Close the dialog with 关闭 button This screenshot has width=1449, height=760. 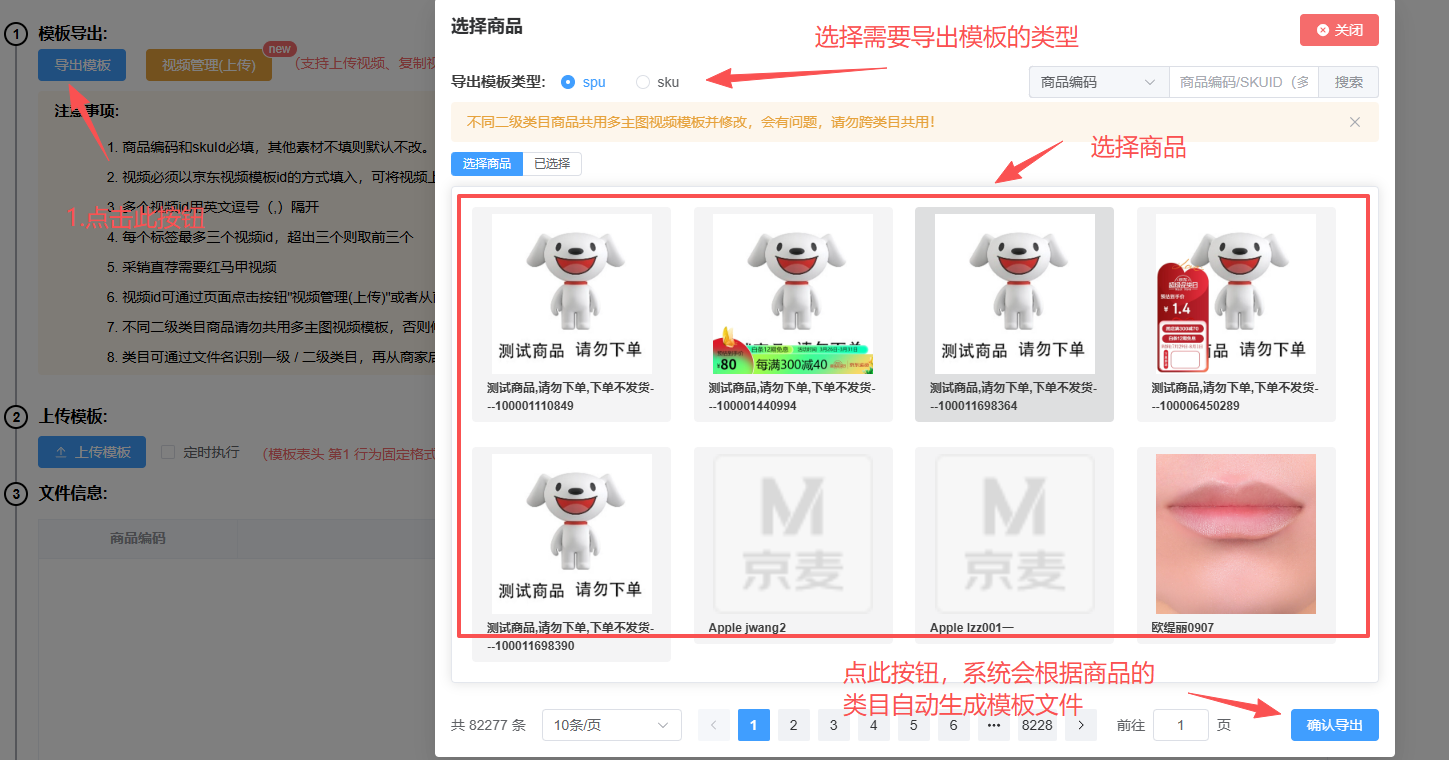(1339, 30)
